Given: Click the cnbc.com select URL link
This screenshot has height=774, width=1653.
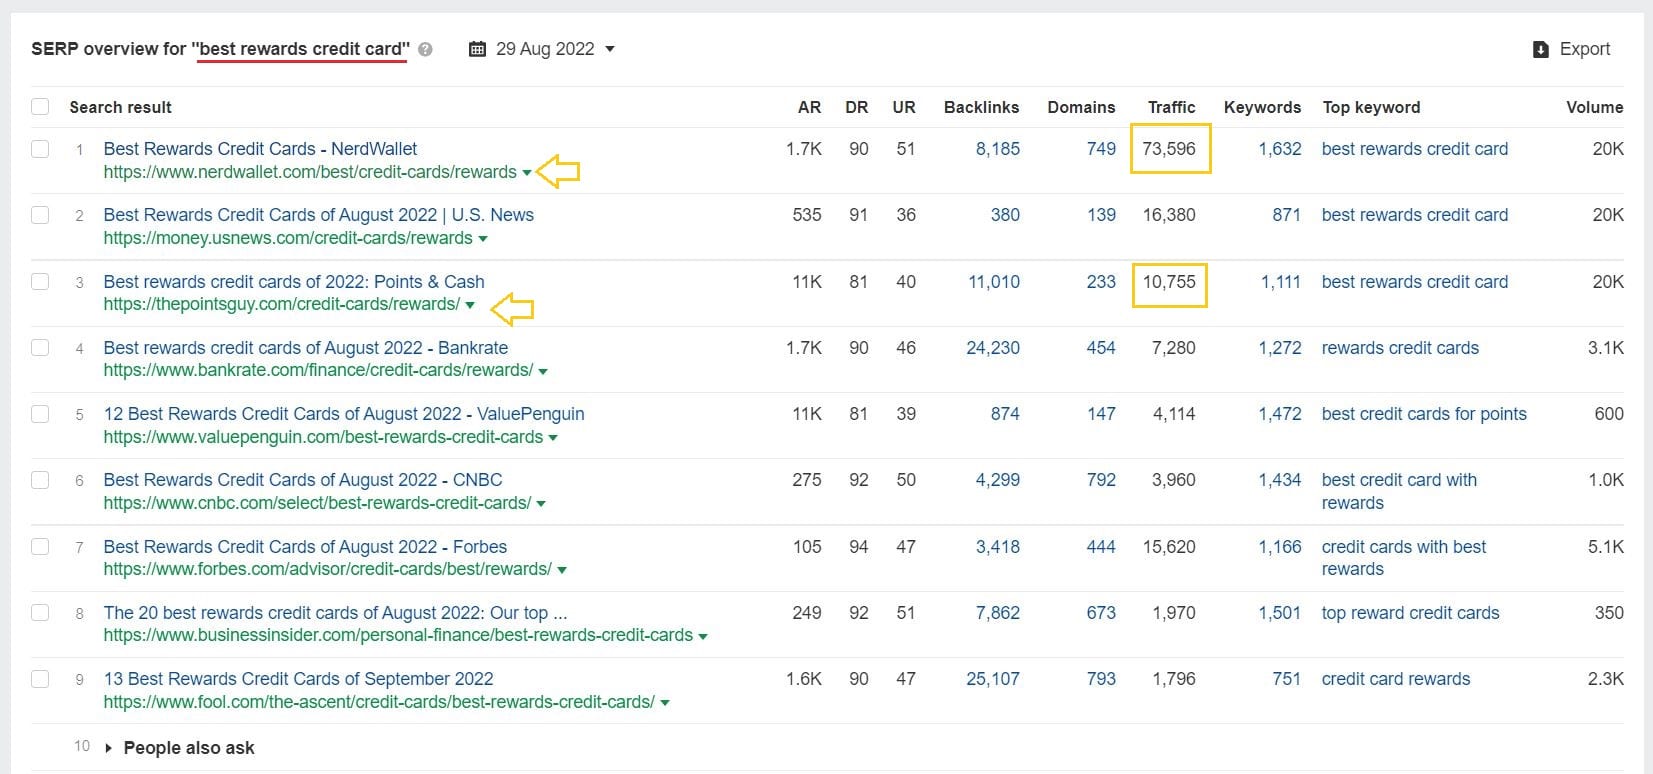Looking at the screenshot, I should click(x=317, y=503).
